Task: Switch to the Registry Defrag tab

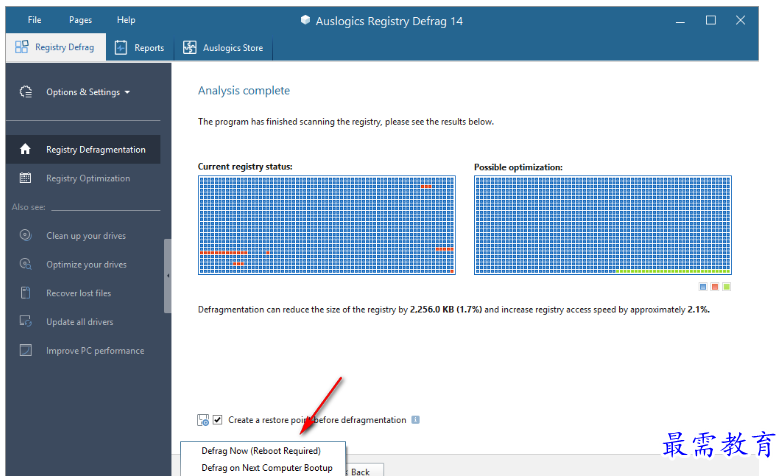Action: pos(56,48)
